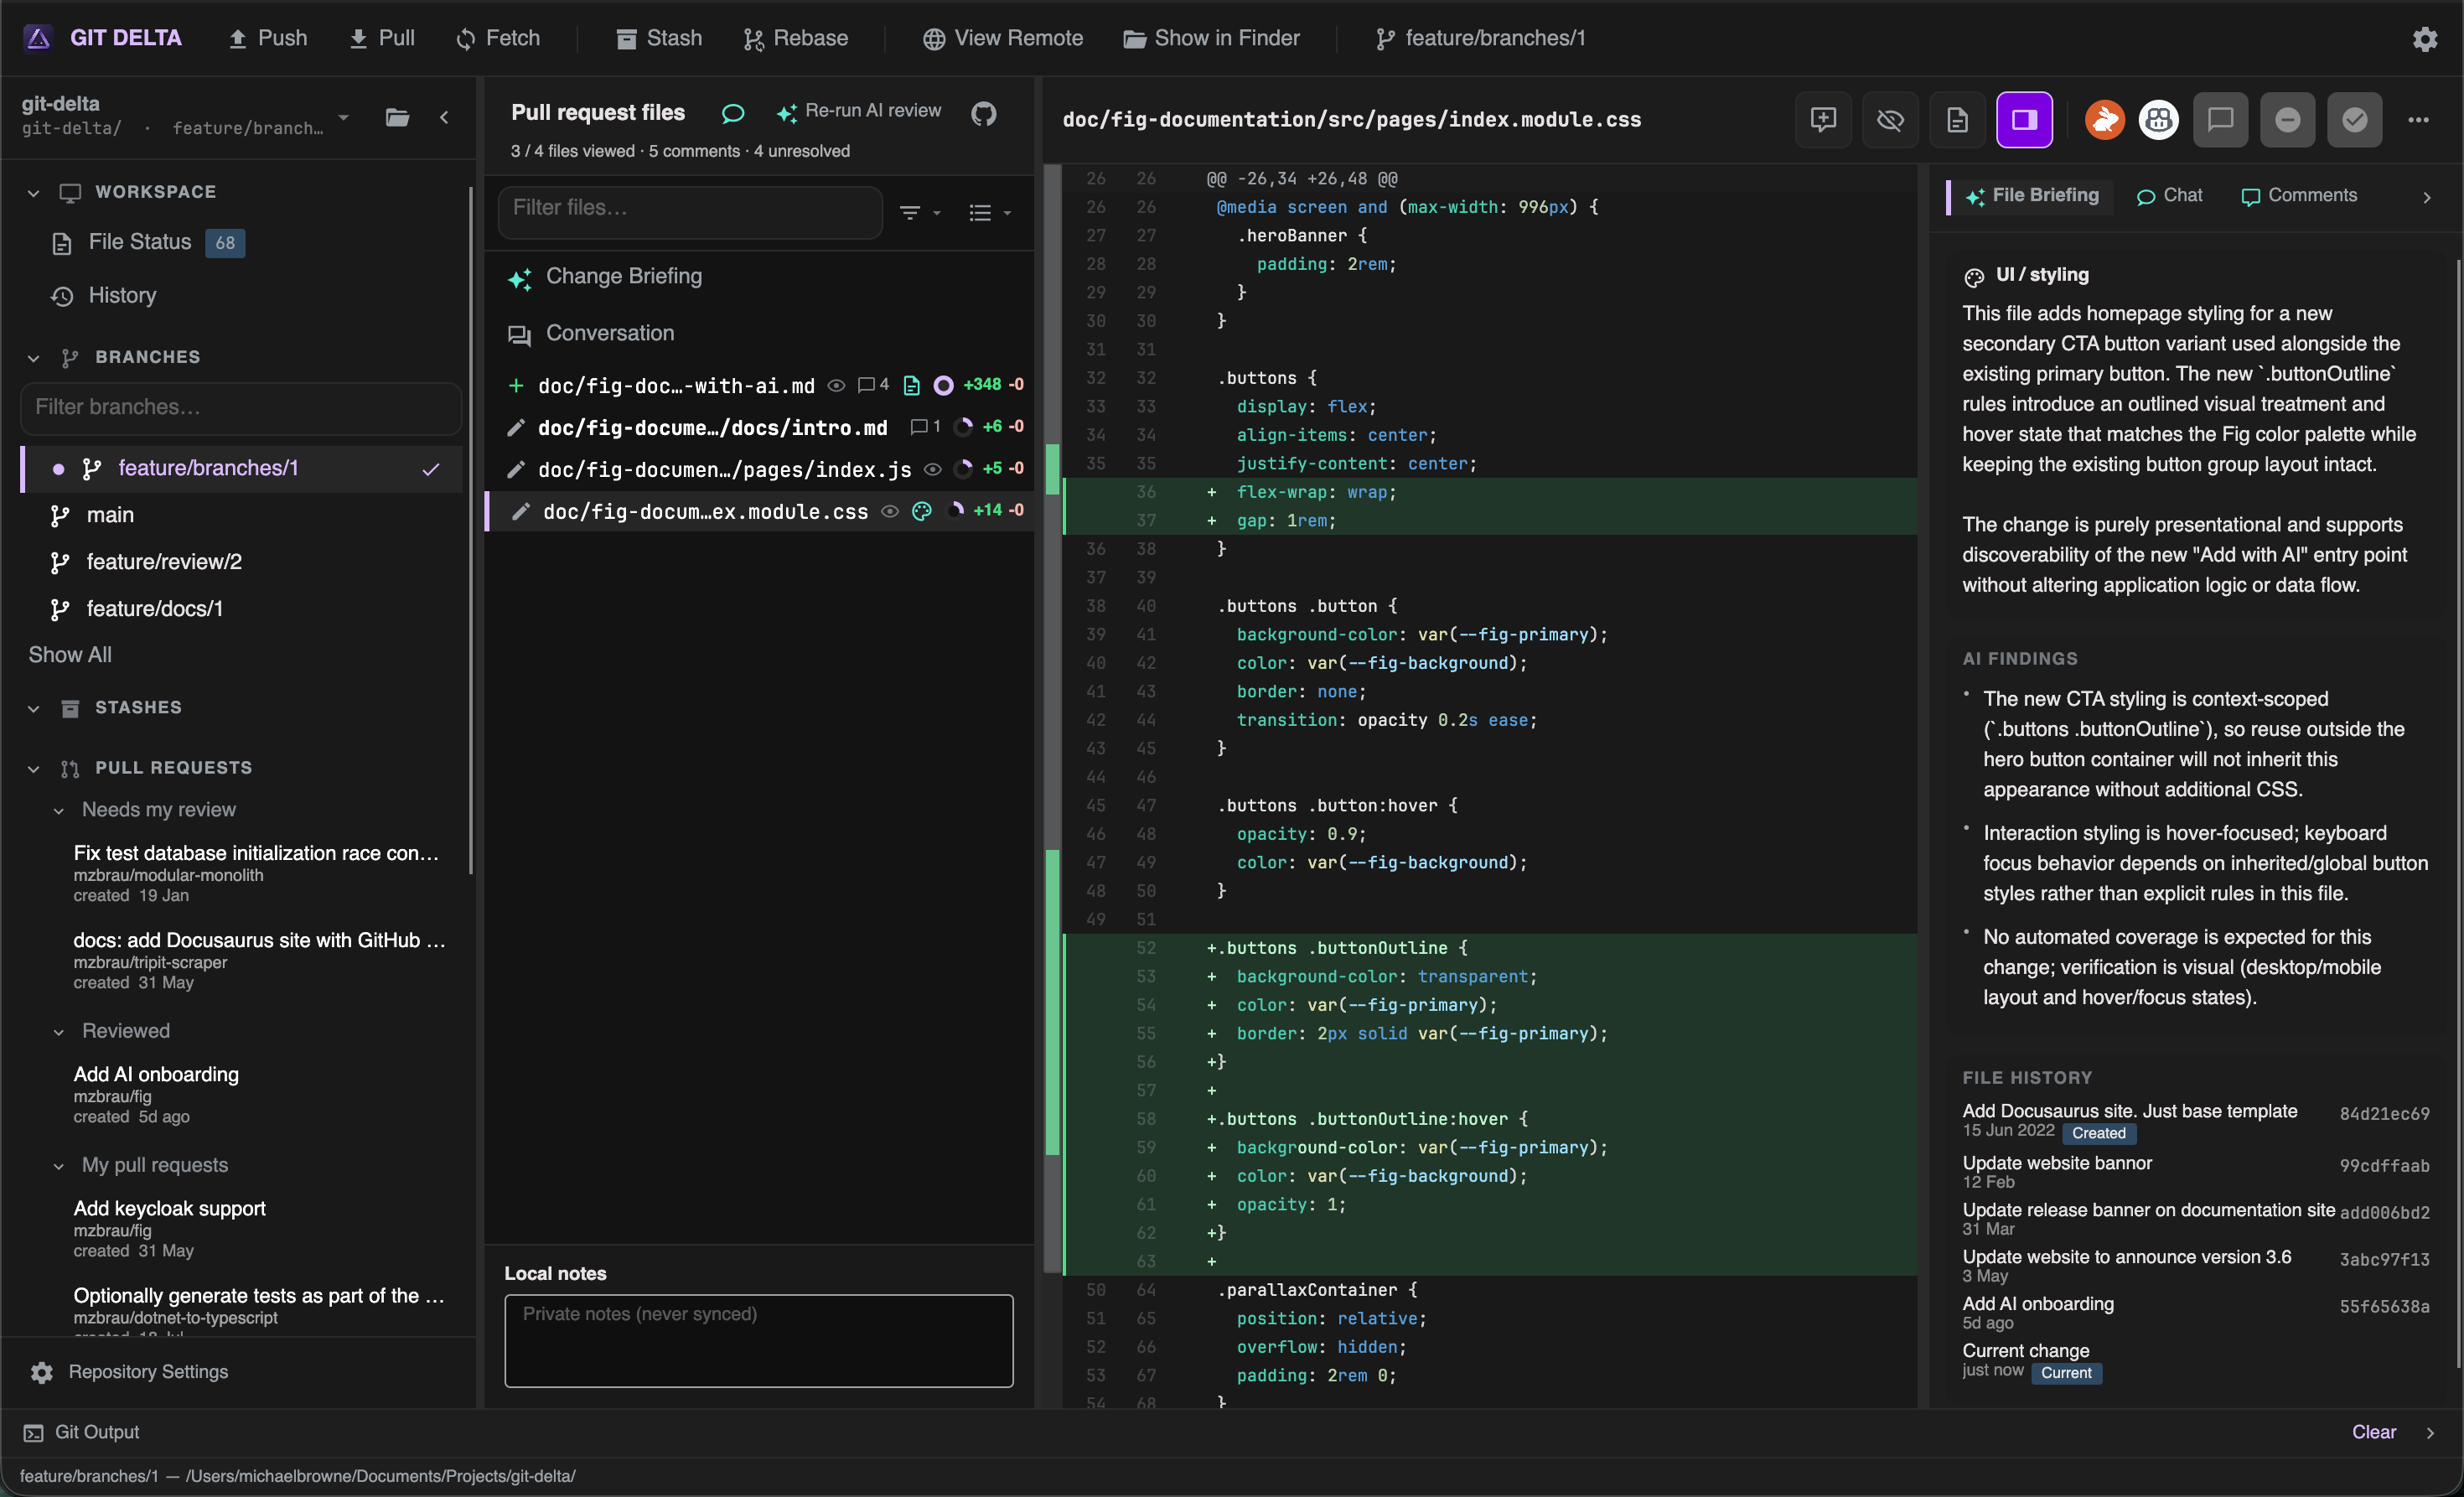Toggle viewed eye on with-ai.md file

[x=837, y=385]
